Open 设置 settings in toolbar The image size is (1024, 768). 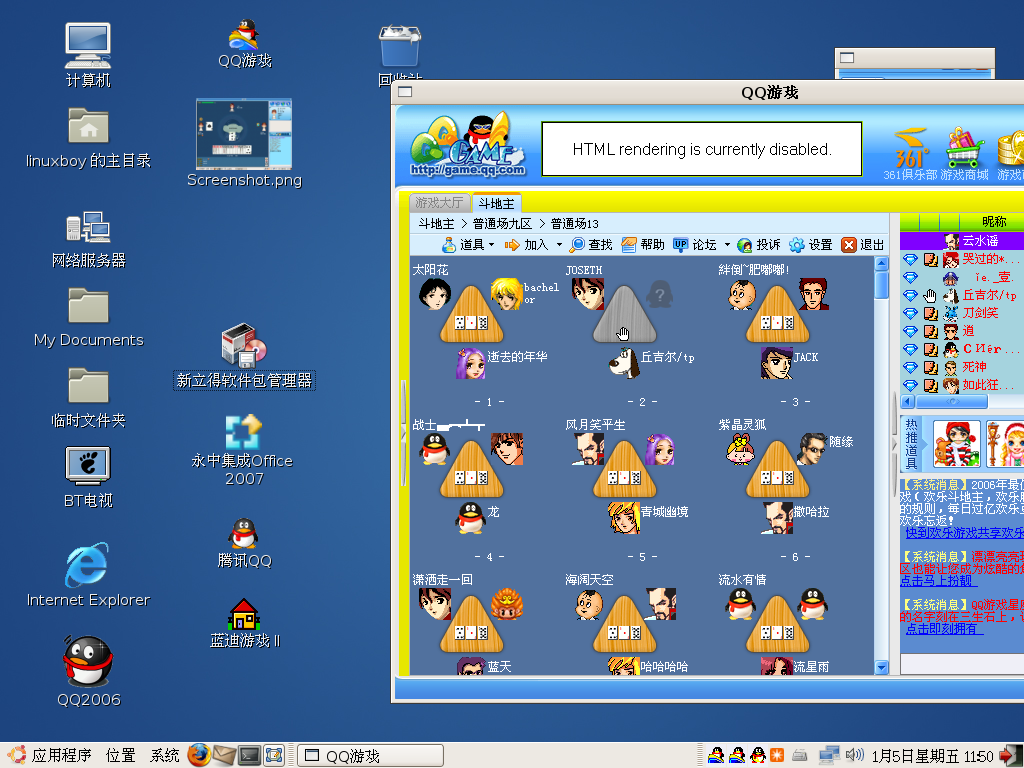point(810,245)
